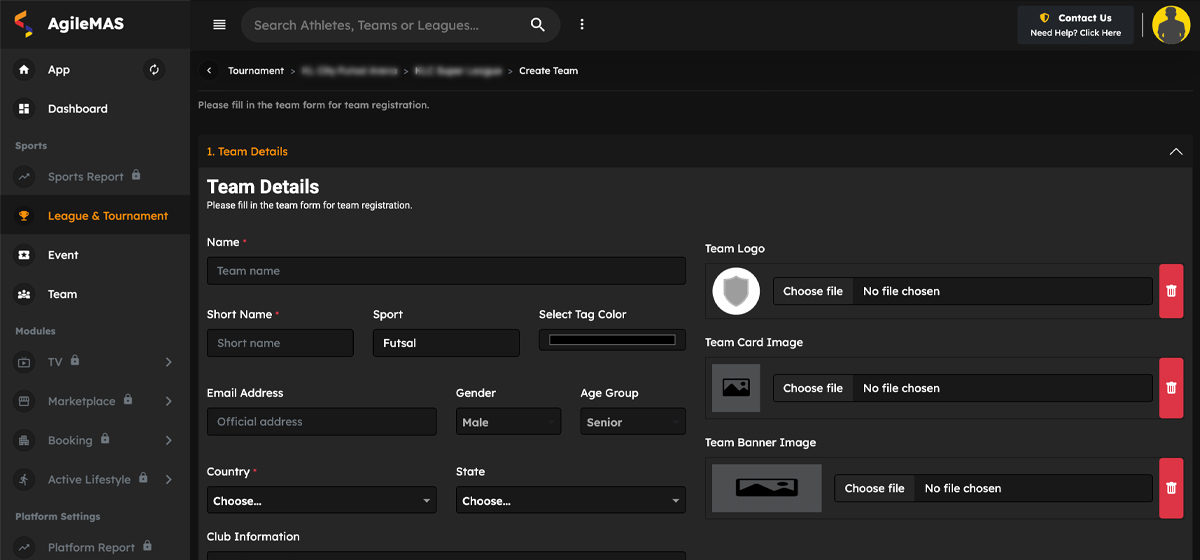Open the Gender dropdown

click(x=508, y=422)
